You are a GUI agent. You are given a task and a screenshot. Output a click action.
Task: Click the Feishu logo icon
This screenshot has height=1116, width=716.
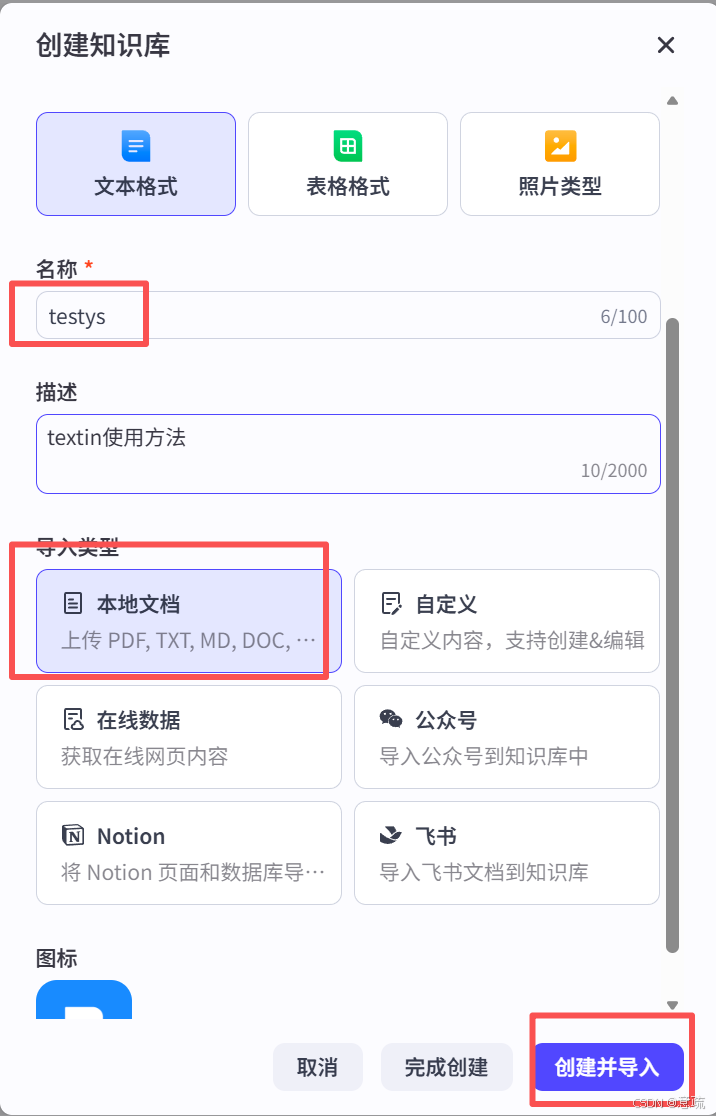click(x=392, y=836)
